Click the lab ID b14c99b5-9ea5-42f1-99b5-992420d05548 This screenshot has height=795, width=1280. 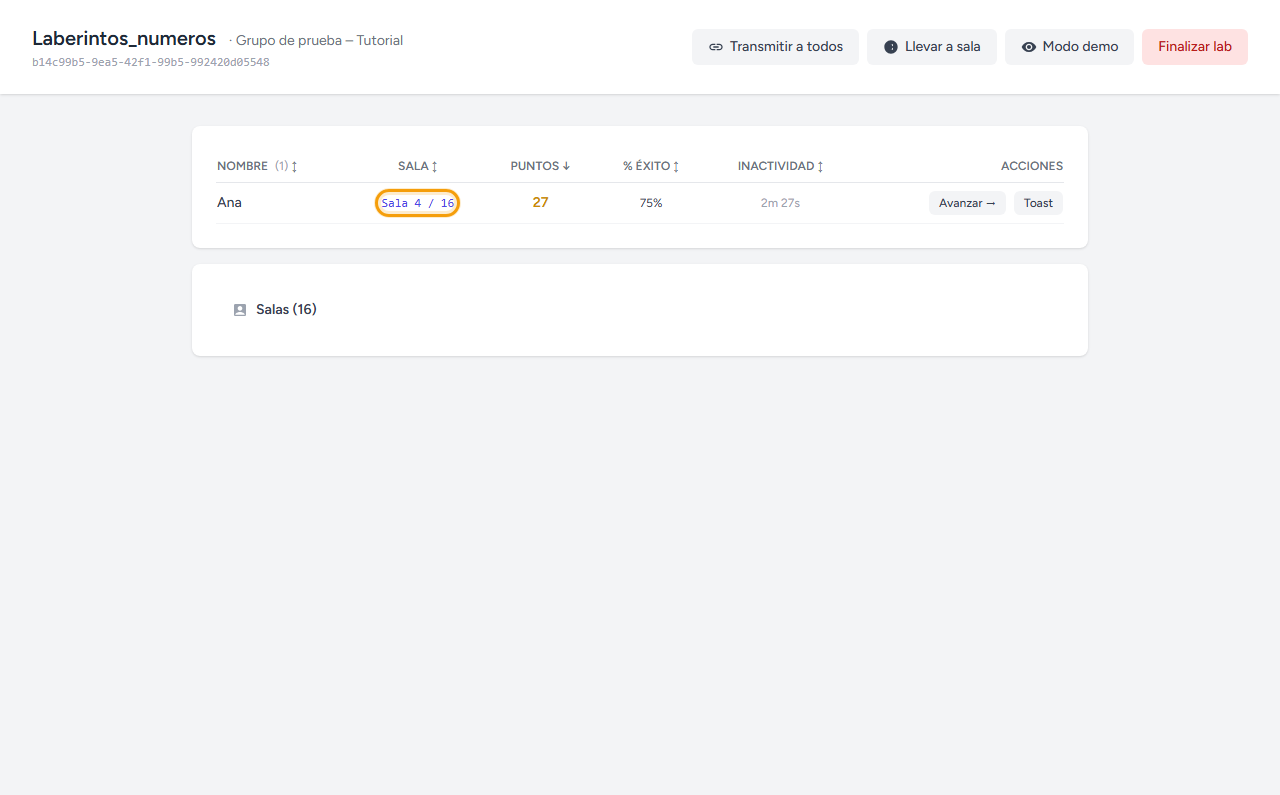click(x=151, y=62)
